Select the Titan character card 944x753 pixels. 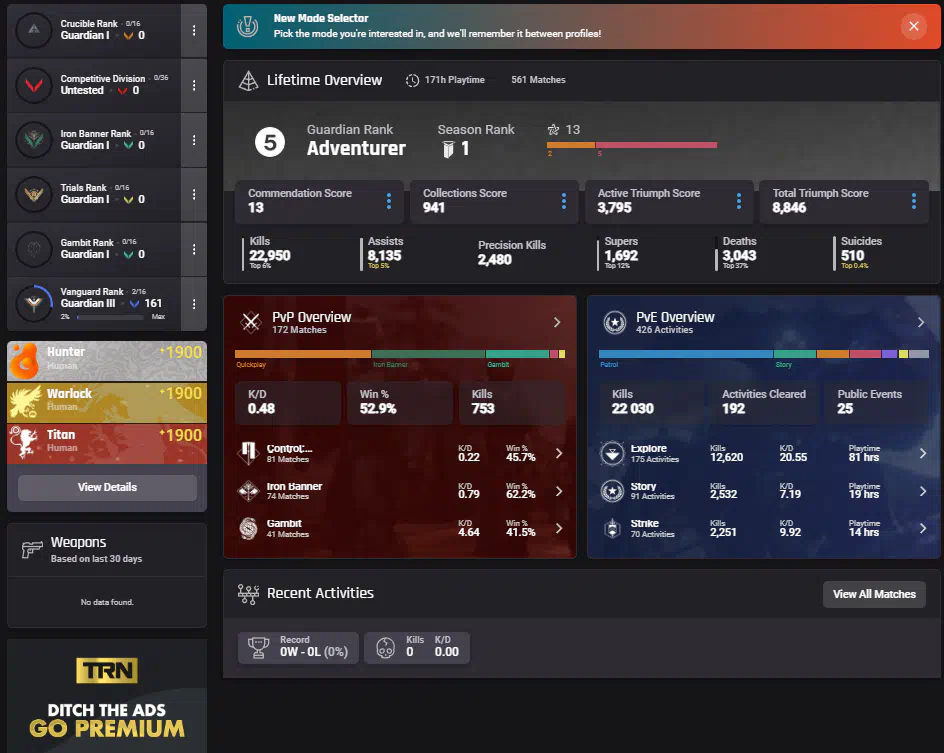tap(107, 444)
